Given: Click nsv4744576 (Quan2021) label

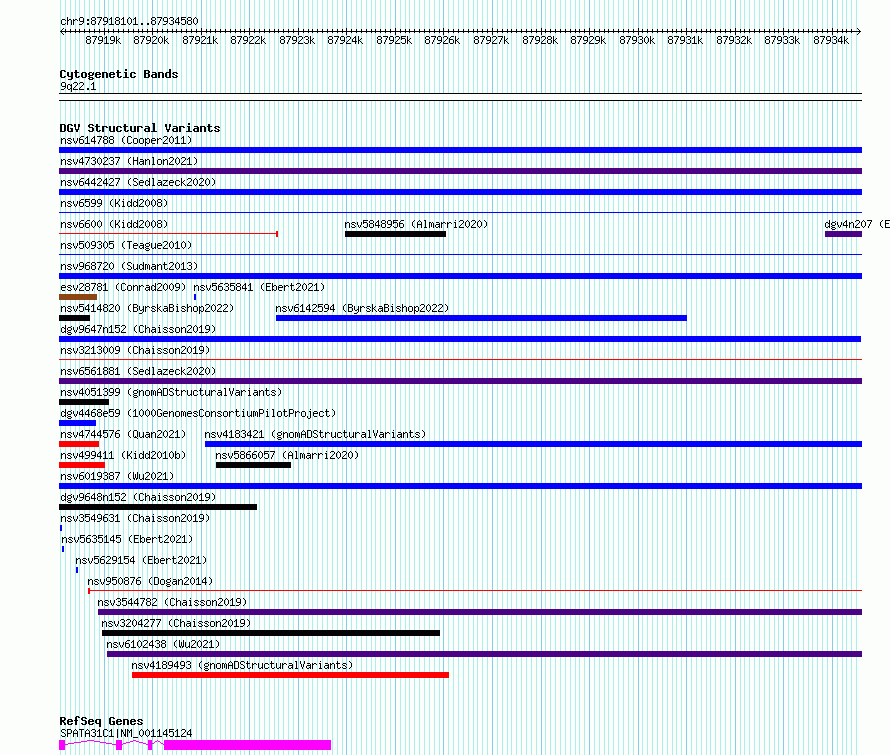Looking at the screenshot, I should (123, 434).
